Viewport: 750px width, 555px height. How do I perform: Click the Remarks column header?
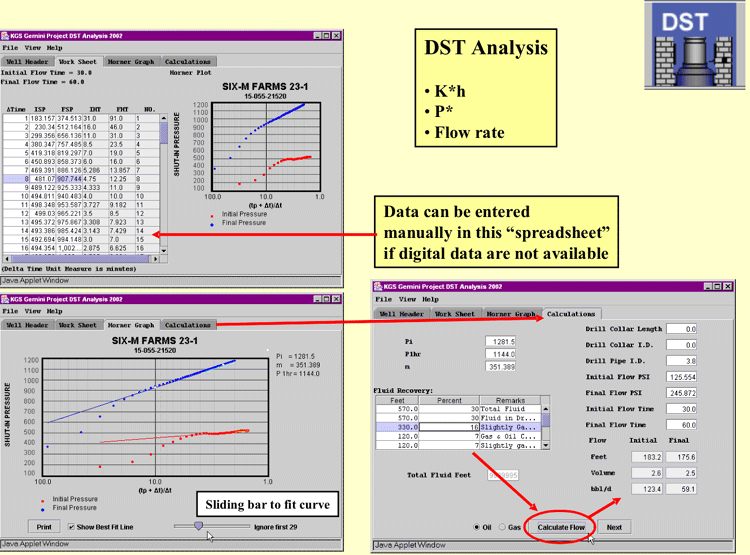[510, 400]
